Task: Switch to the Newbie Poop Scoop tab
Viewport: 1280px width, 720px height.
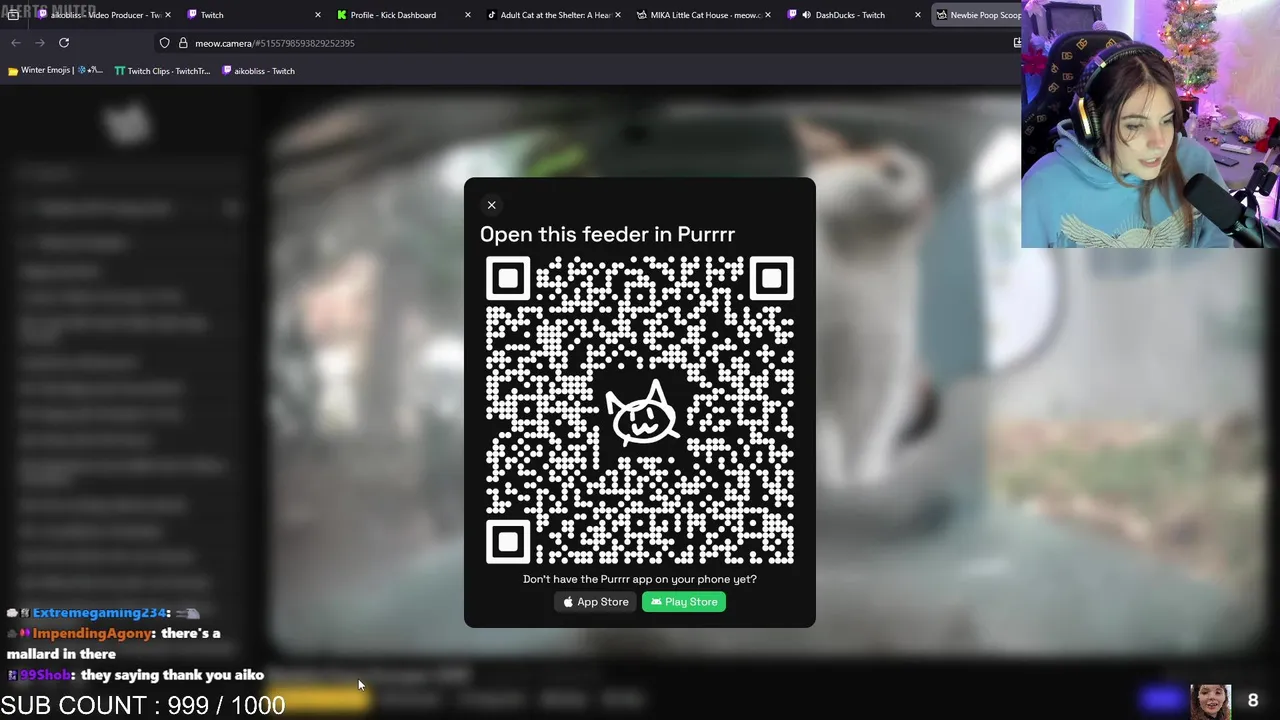Action: [976, 15]
